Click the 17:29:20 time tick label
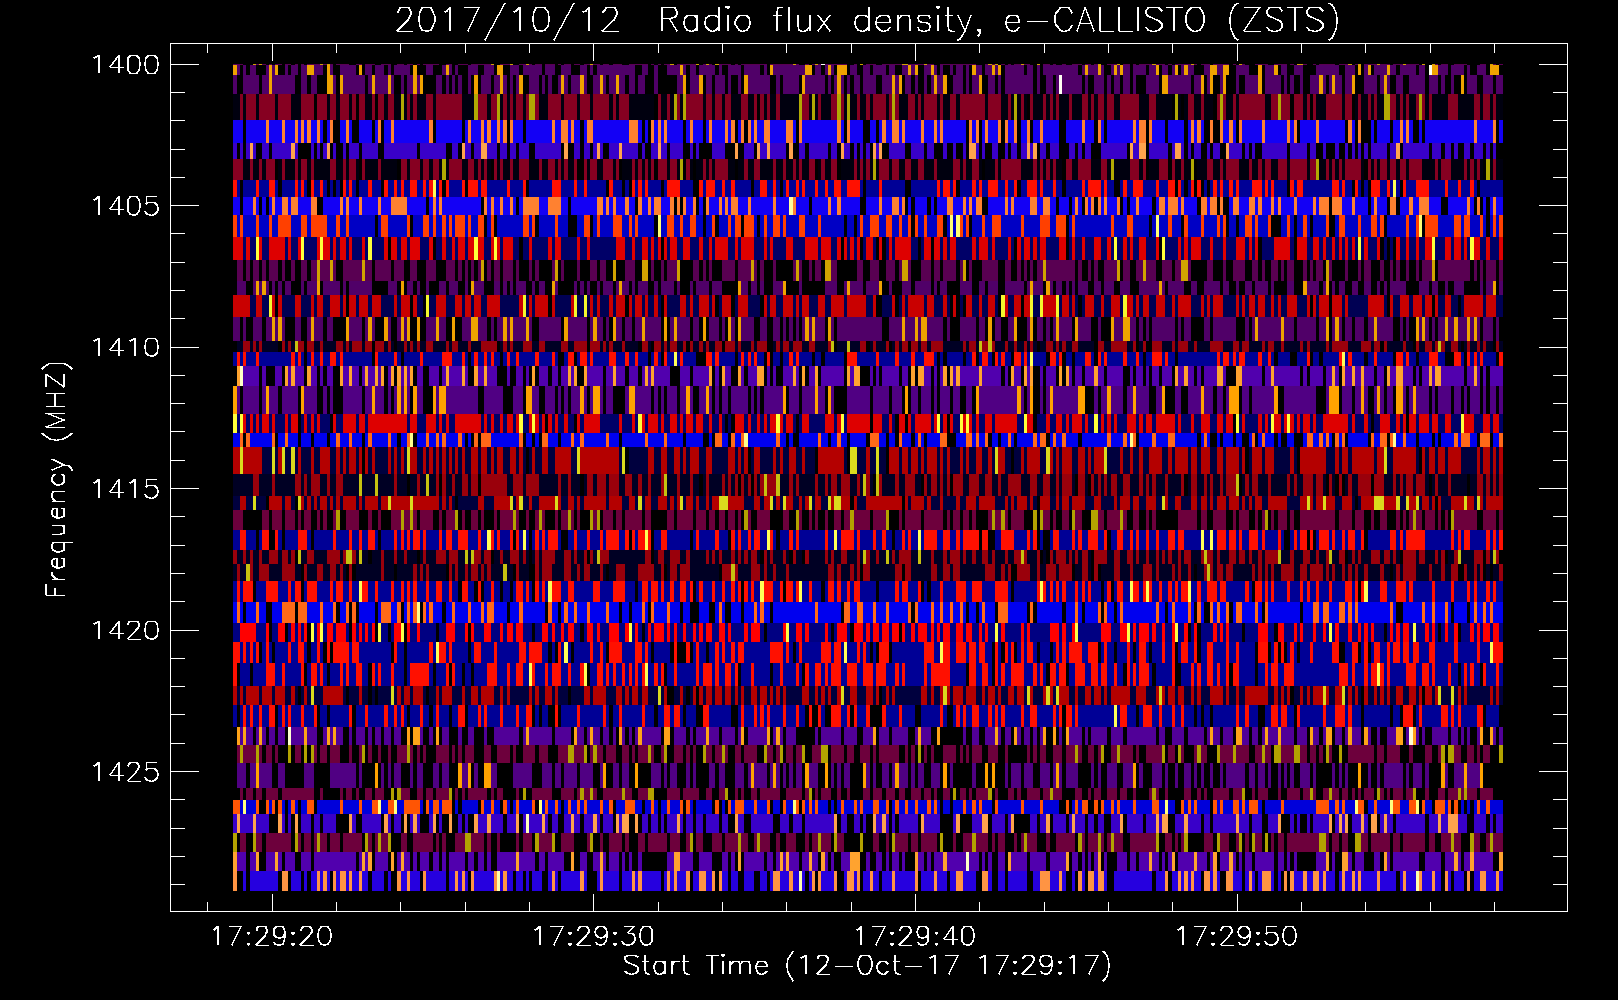Screen dimensions: 1618x1000 [x=272, y=937]
